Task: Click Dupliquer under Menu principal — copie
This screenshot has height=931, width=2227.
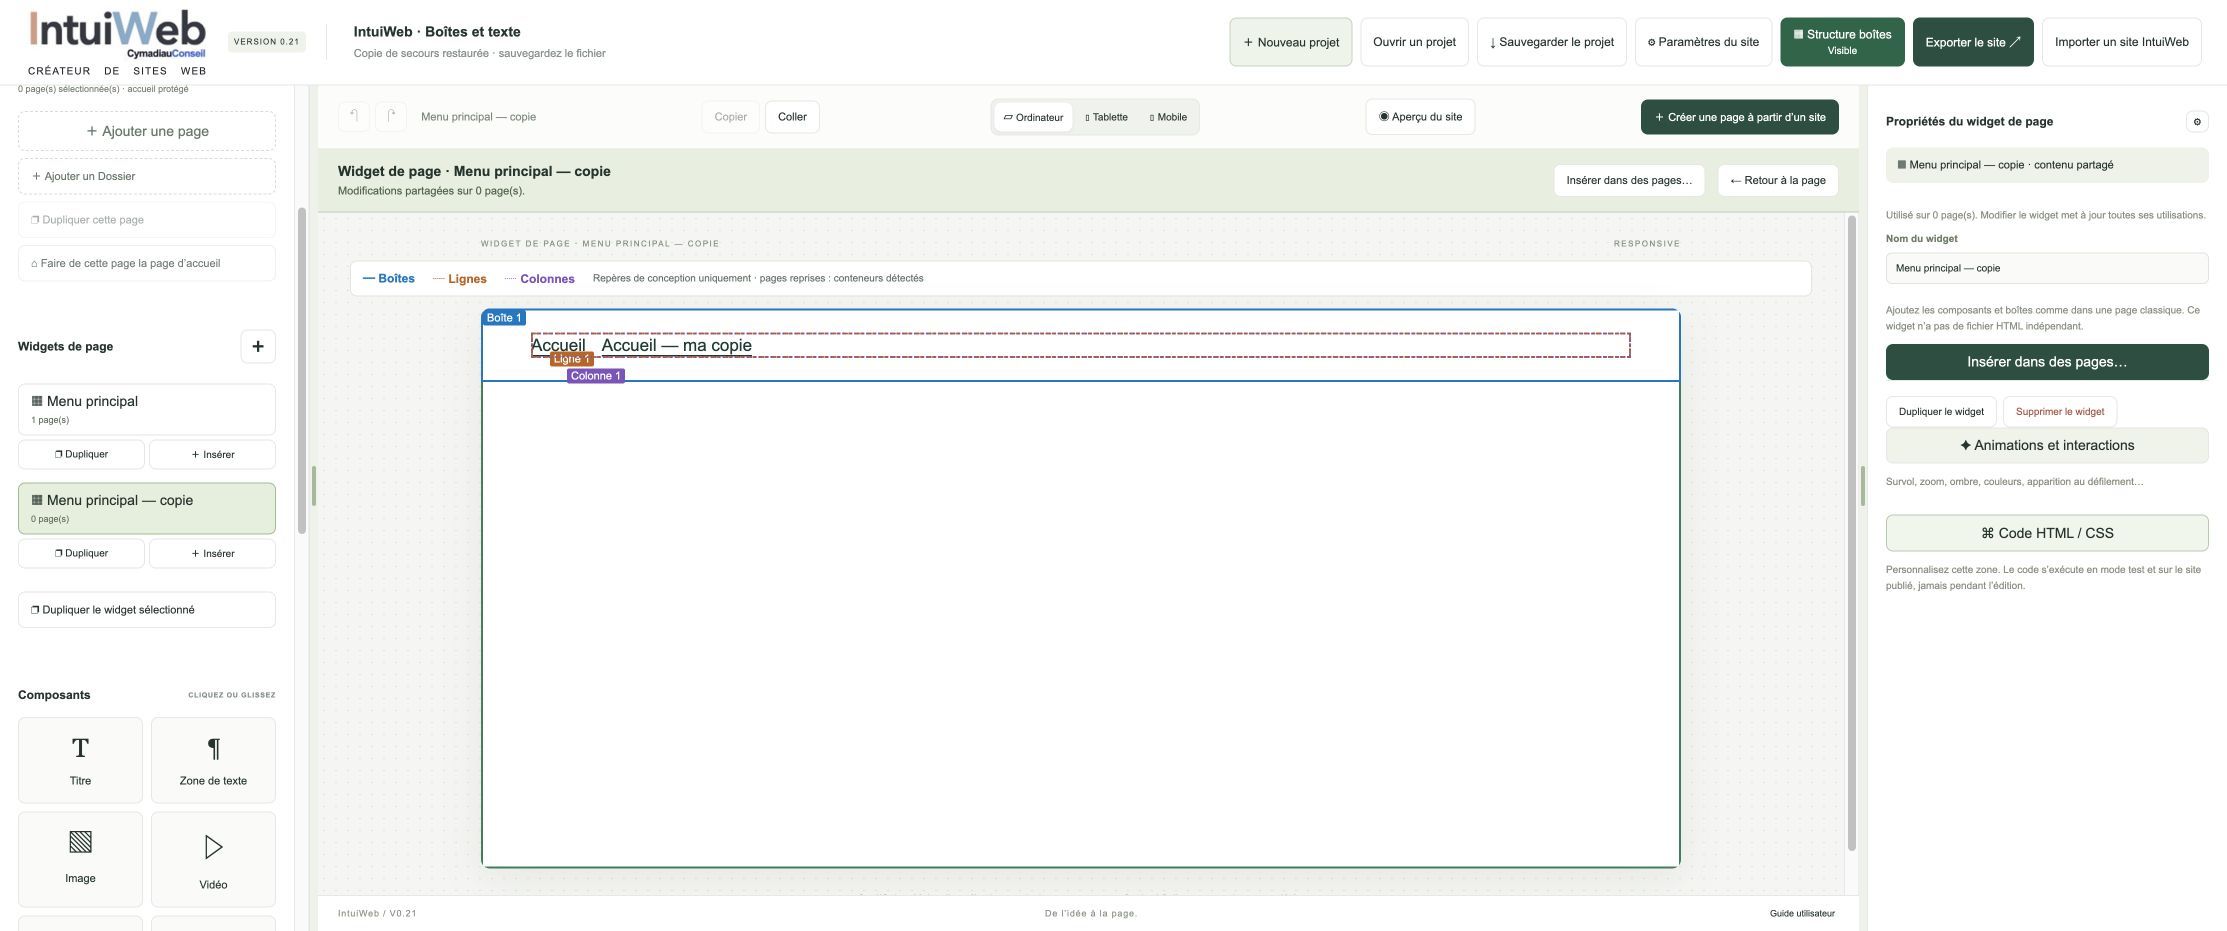Action: (81, 553)
